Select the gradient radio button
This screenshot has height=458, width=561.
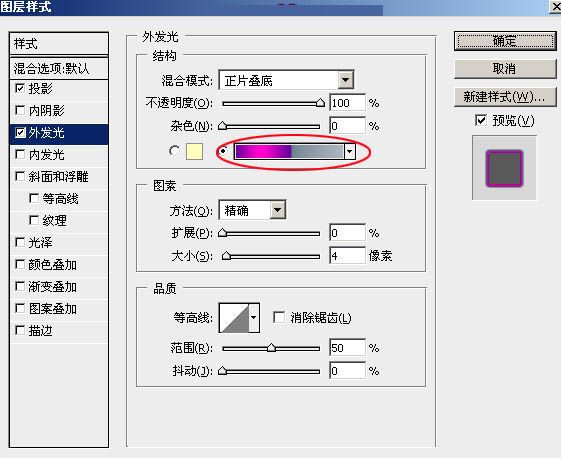223,151
